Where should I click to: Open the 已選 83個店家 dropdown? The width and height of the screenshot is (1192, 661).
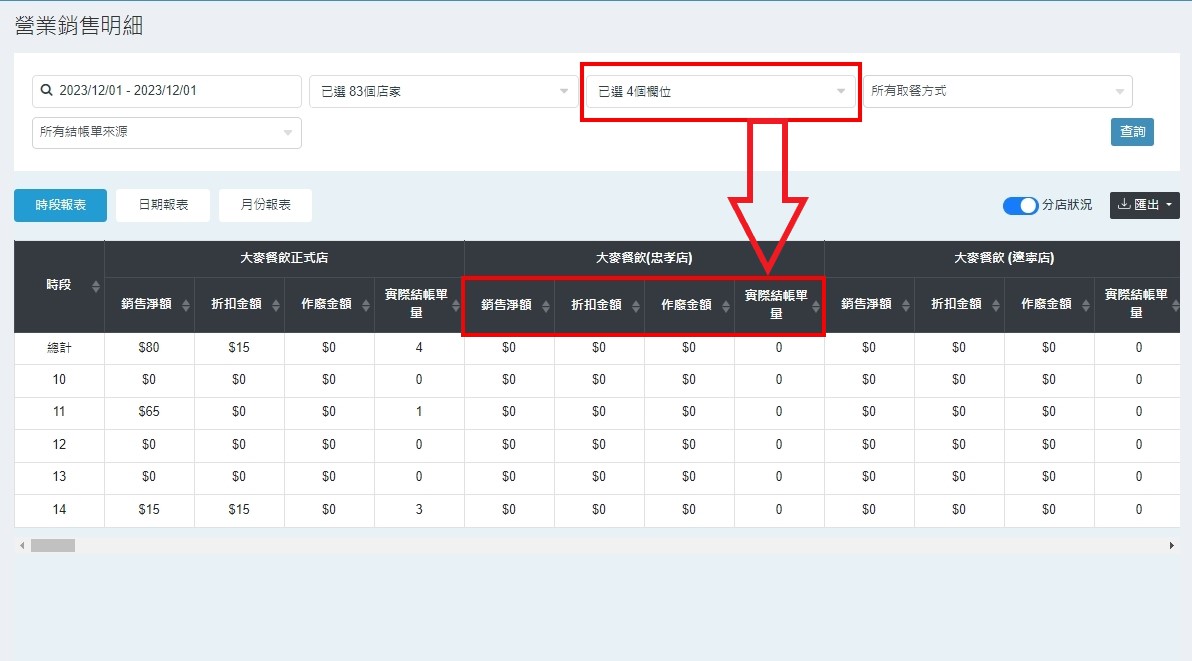click(x=438, y=92)
